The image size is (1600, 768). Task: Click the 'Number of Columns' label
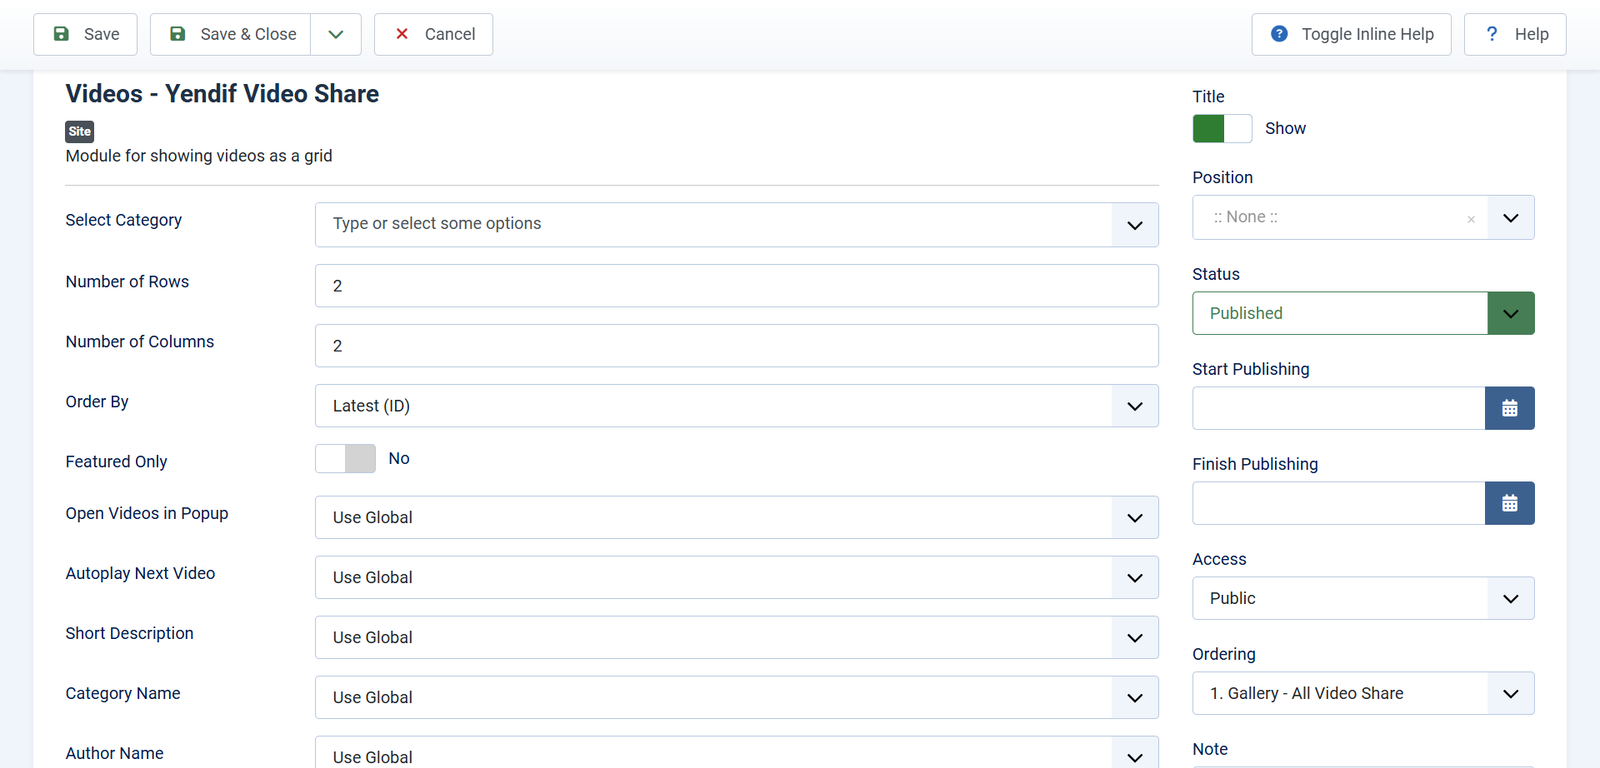140,342
